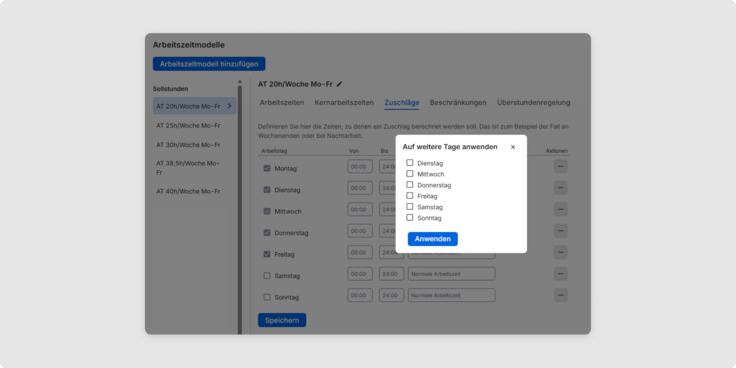Open actions menu for Donnerstag row
Viewport: 736px width, 368px height.
560,231
